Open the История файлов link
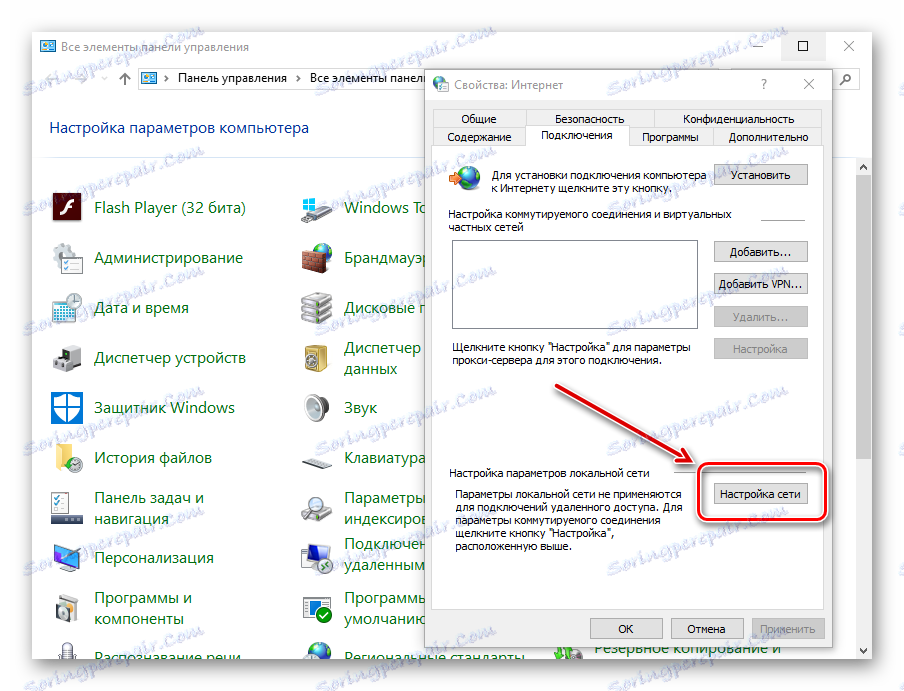904x691 pixels. 153,458
